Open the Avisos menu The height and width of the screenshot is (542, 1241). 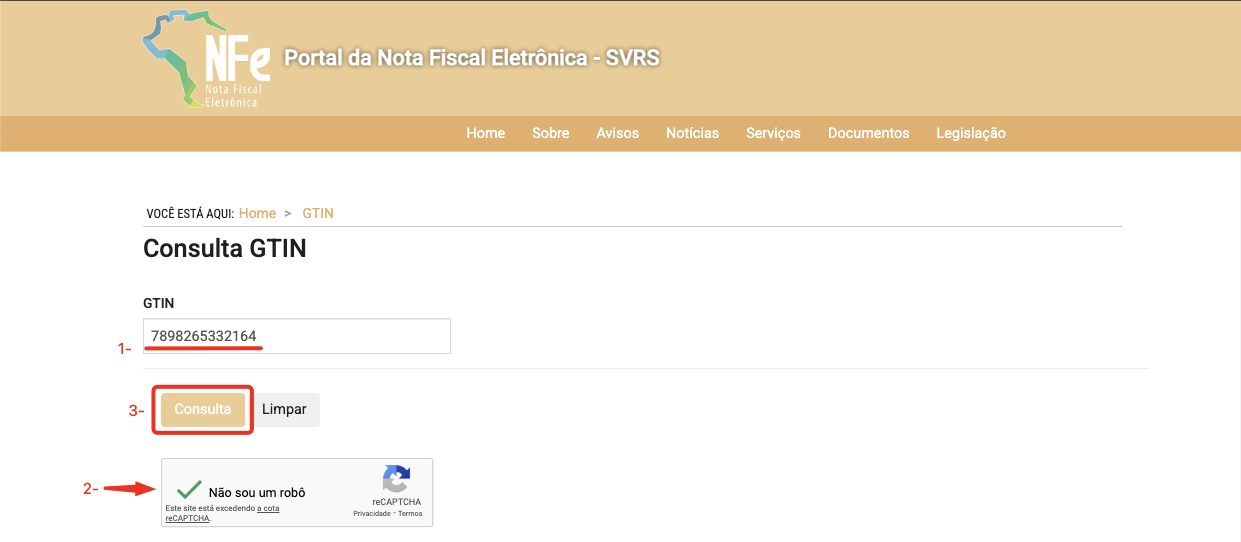618,133
